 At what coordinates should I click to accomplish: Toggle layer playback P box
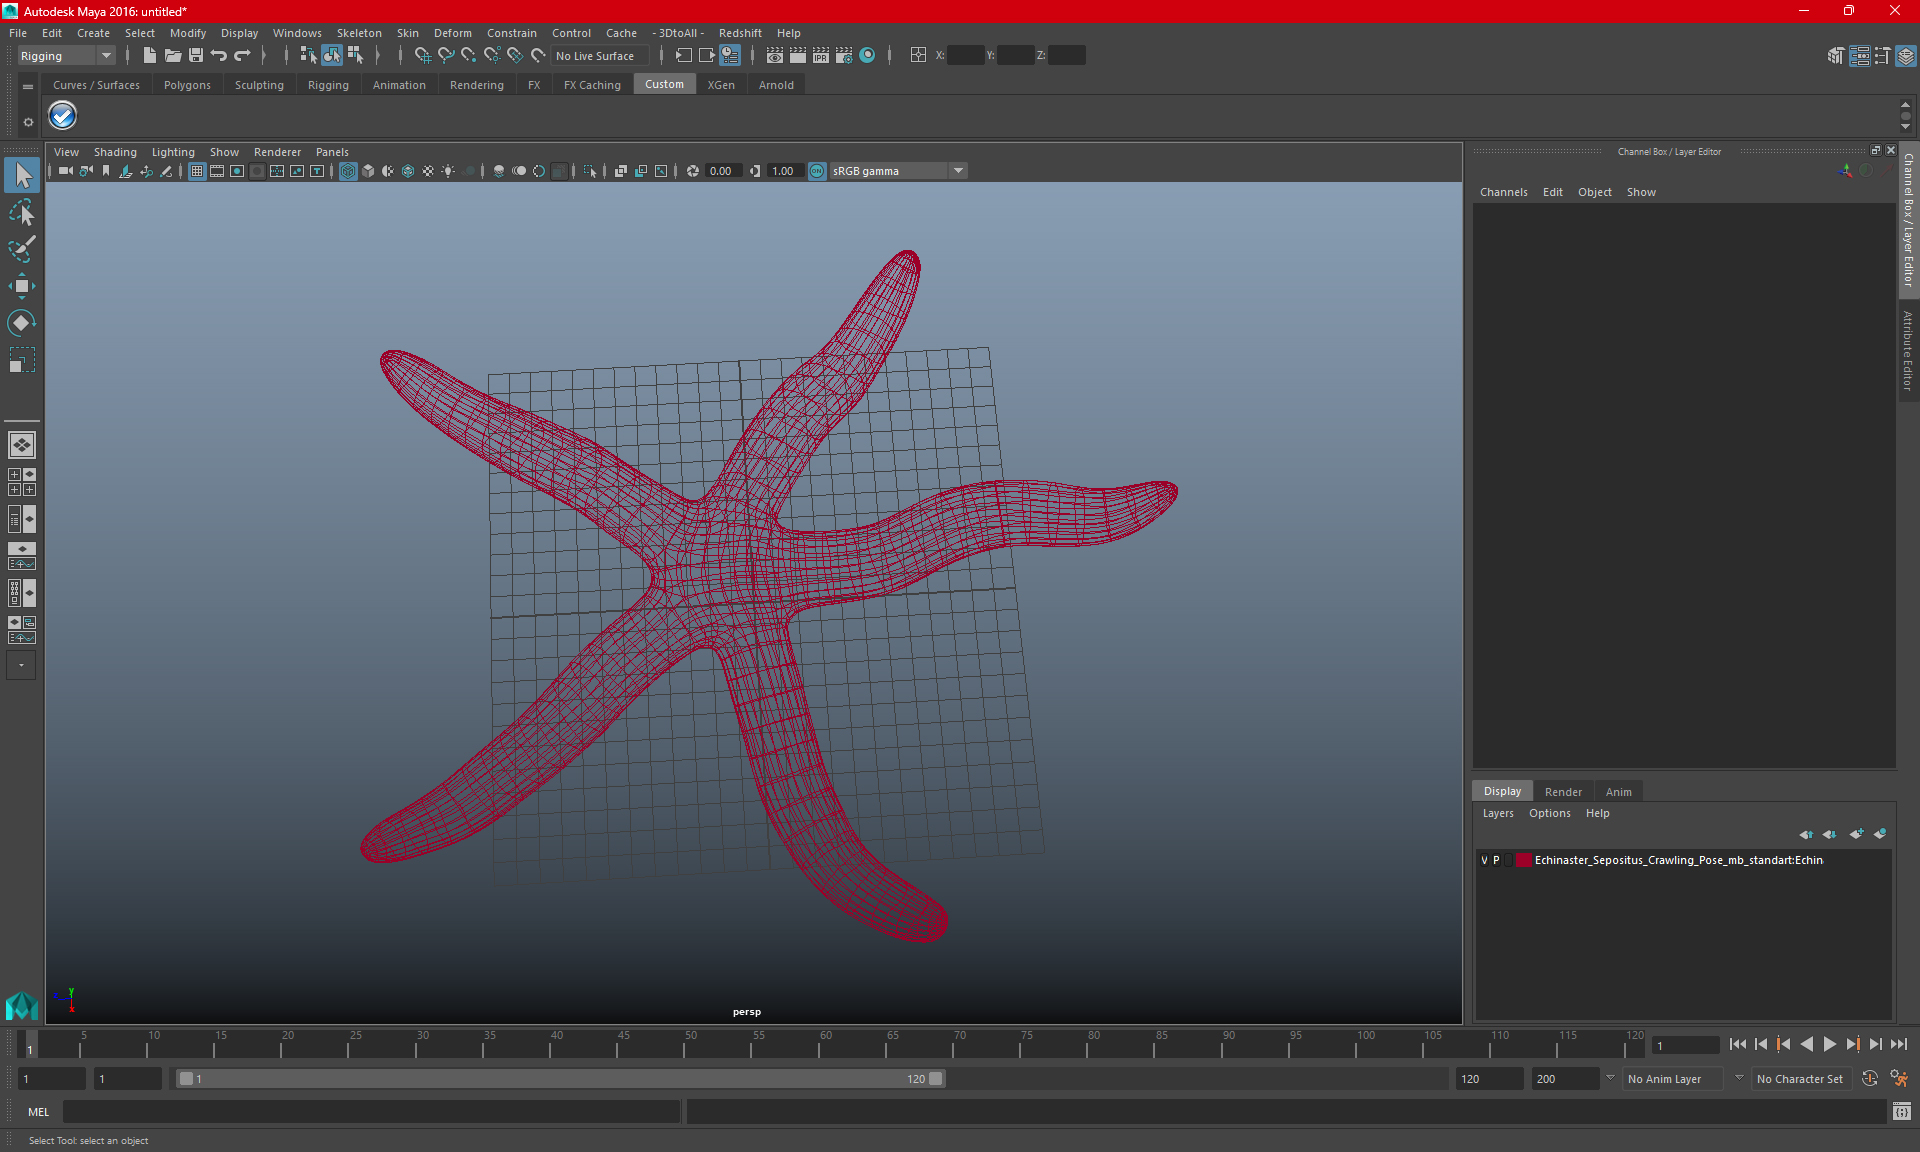click(1496, 860)
